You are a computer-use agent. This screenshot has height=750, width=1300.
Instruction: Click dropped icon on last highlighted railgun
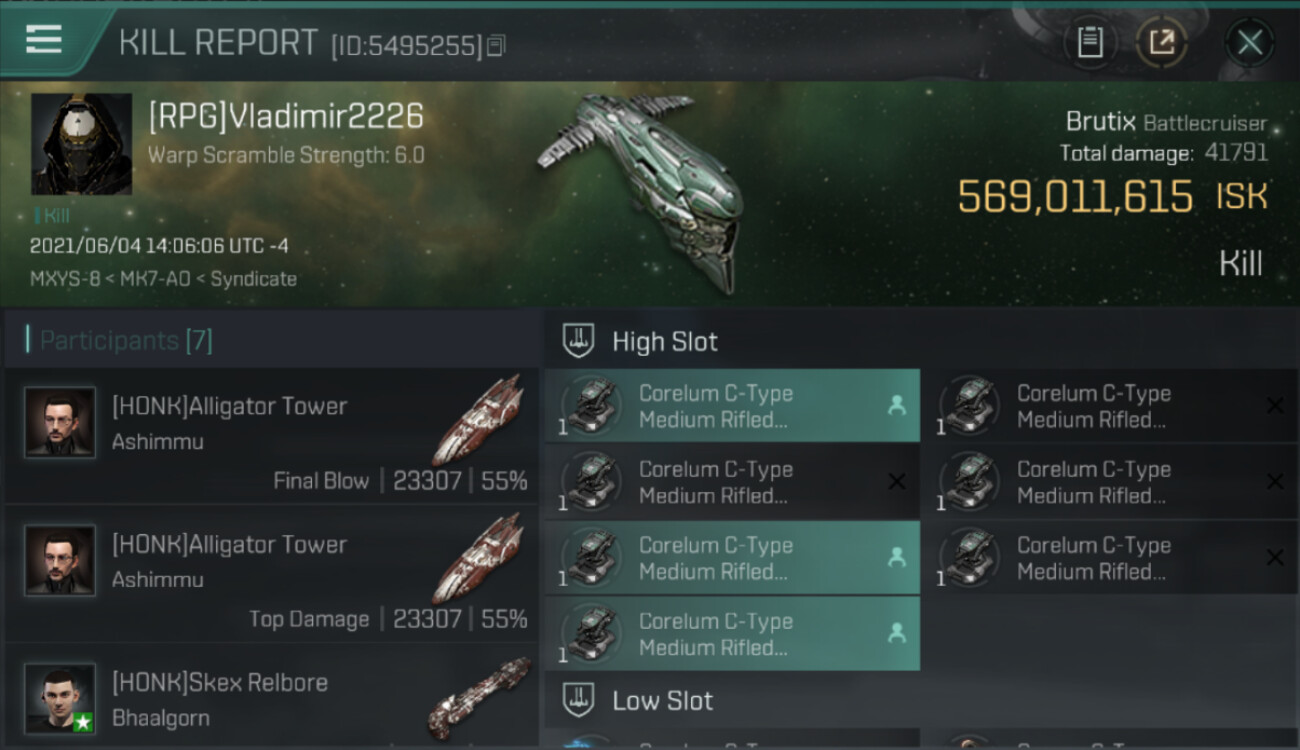(x=897, y=633)
